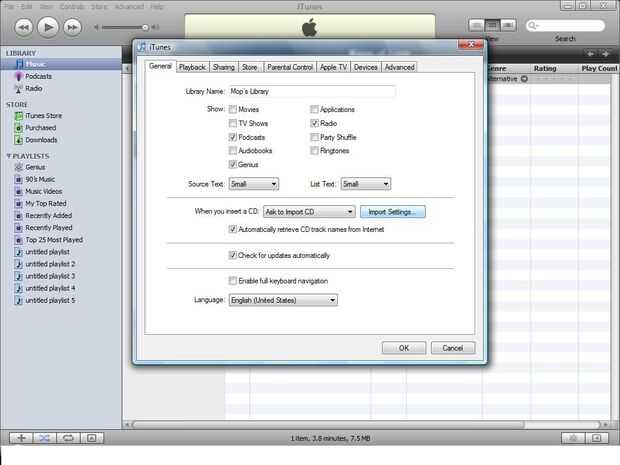Select the Genius playlist in sidebar
This screenshot has width=620, height=465.
(35, 167)
